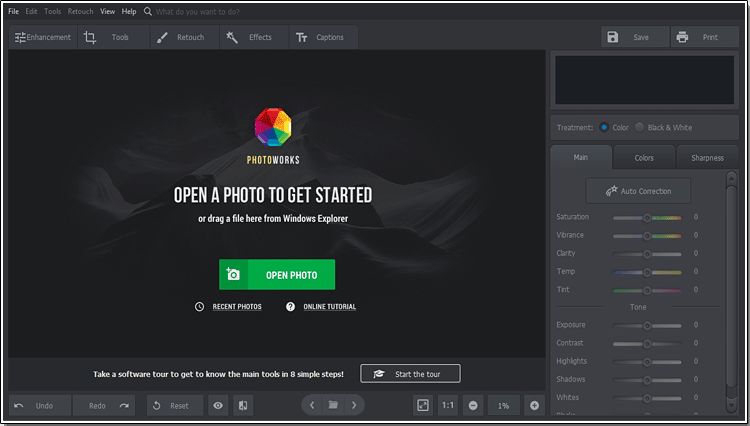The image size is (750, 426).
Task: Click the Exposure value 0
Action: pyautogui.click(x=696, y=325)
